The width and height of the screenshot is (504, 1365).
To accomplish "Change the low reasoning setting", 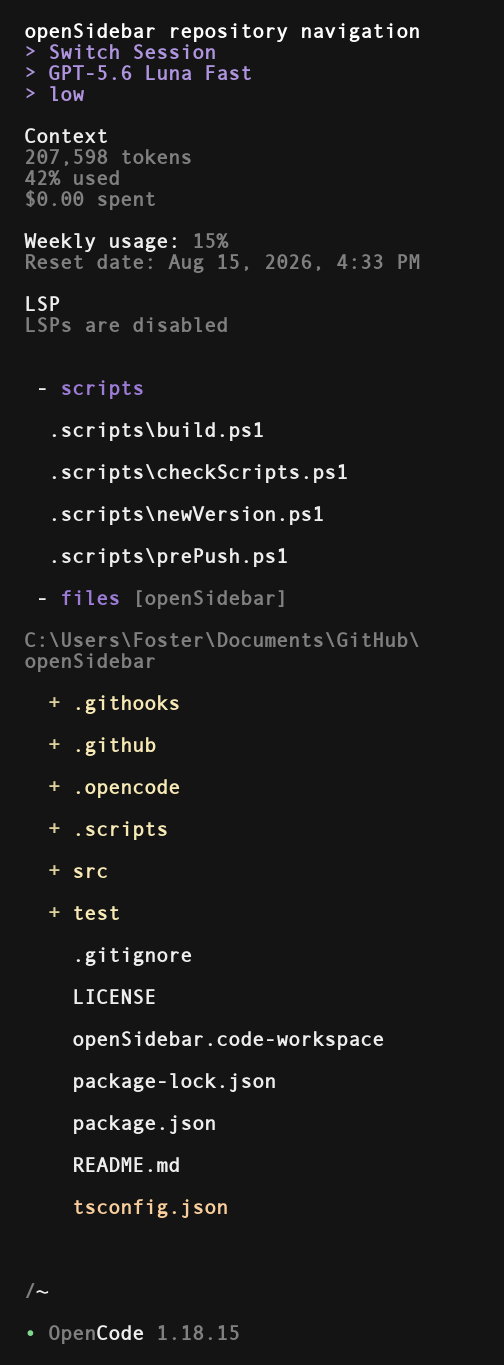I will point(55,94).
